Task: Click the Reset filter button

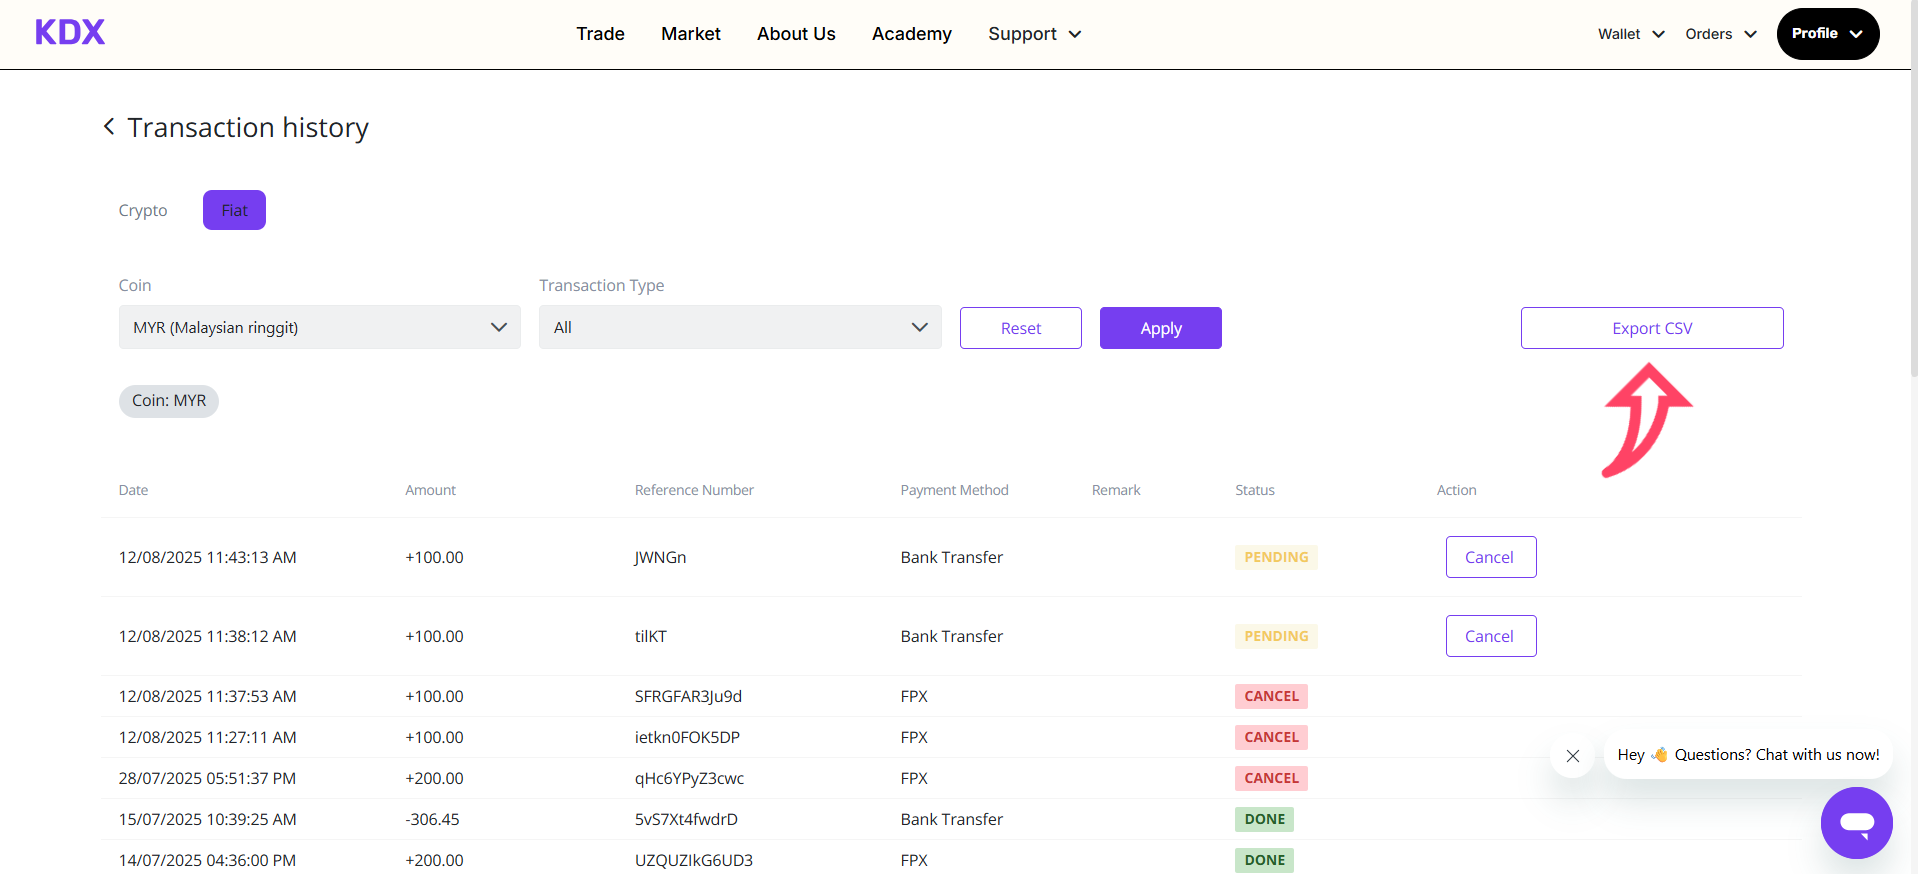Action: (1021, 328)
